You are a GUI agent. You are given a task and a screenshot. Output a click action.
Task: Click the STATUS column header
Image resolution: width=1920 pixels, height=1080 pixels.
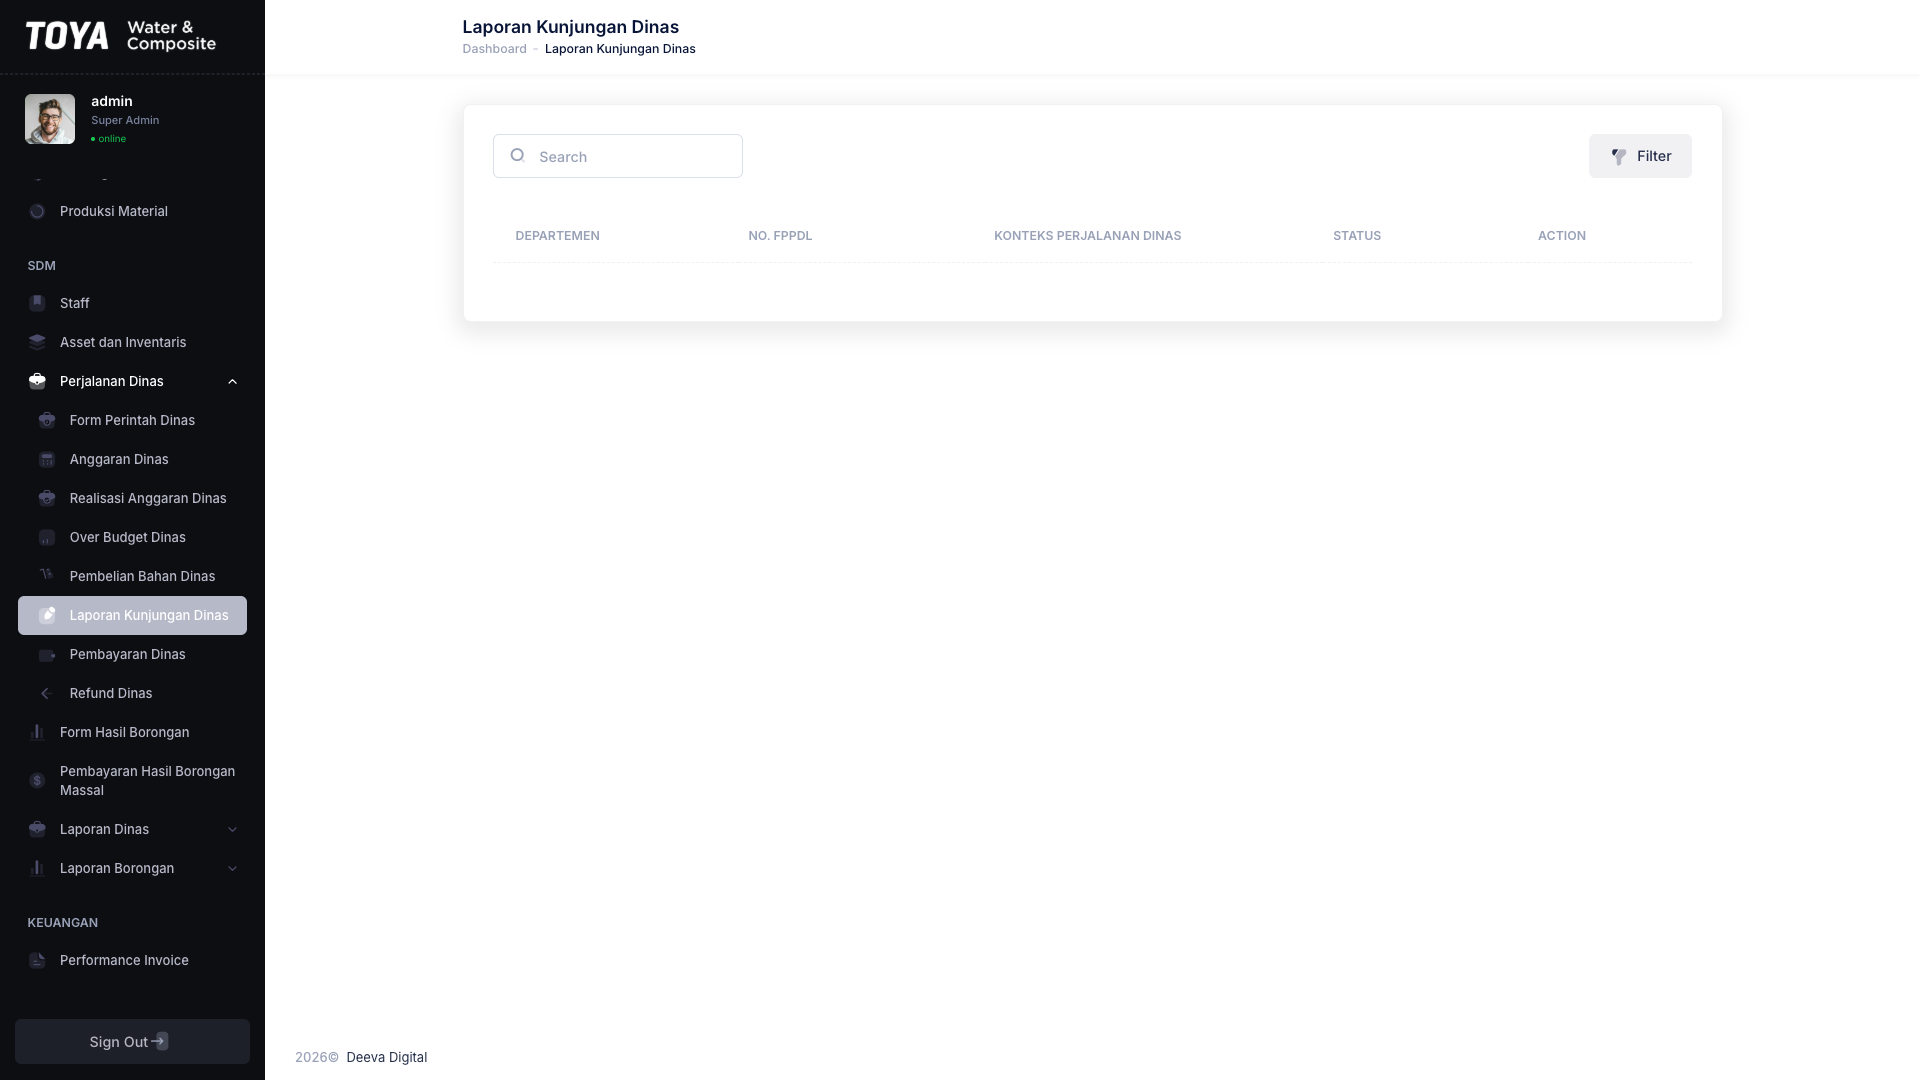pos(1357,236)
